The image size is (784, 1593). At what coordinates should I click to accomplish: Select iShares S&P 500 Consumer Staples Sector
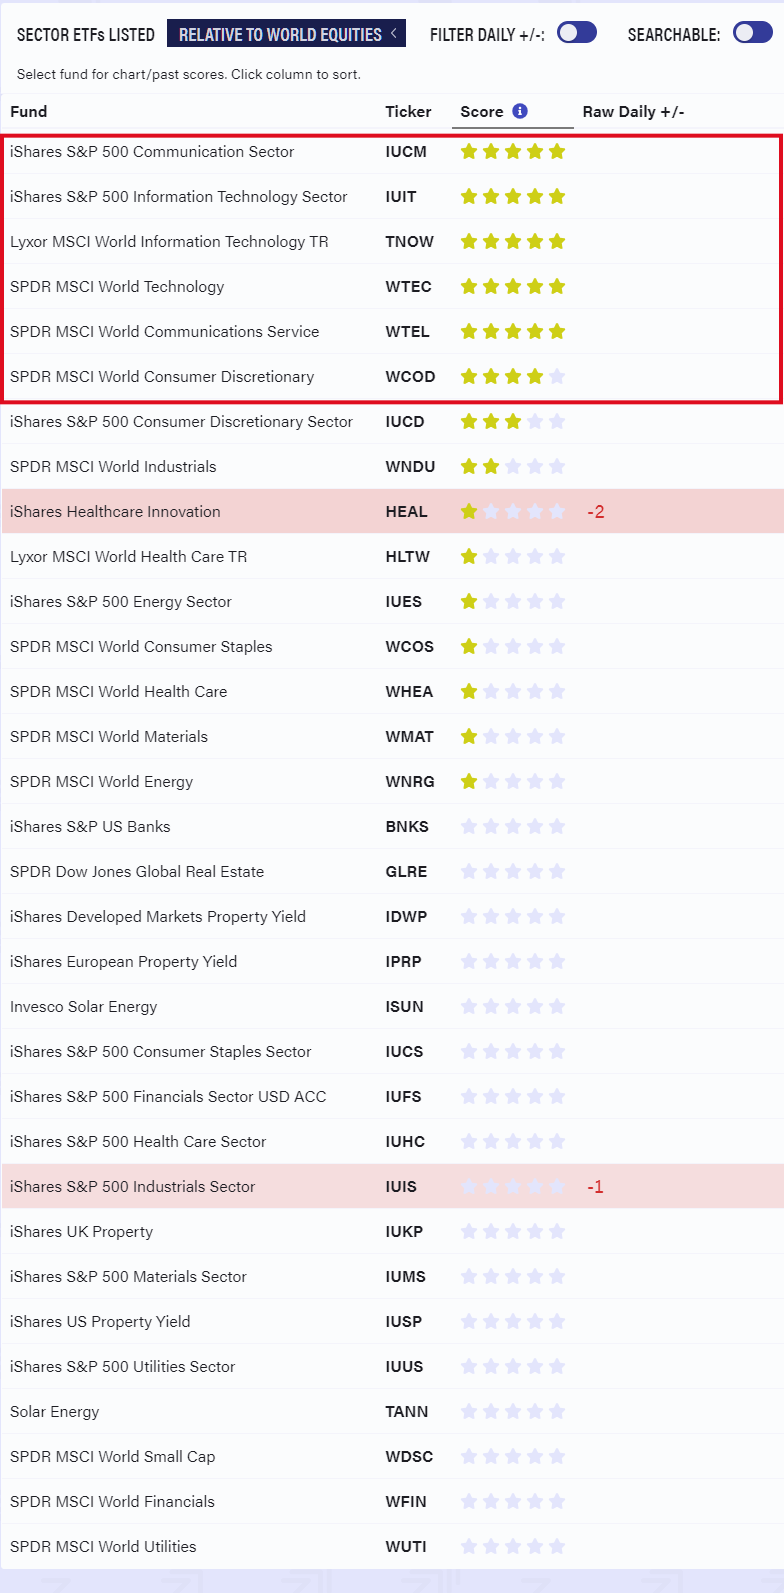(160, 1052)
